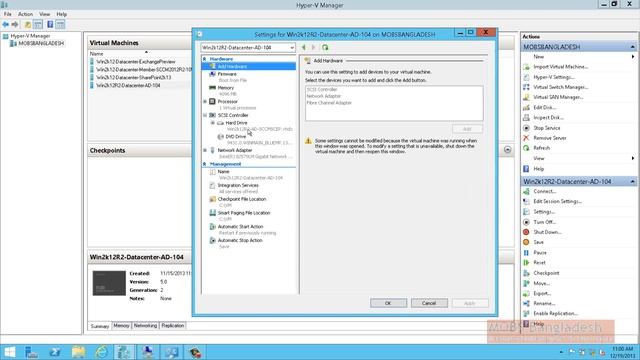The image size is (640, 360).
Task: Click Refresh in Actions pane
Action: (541, 148)
